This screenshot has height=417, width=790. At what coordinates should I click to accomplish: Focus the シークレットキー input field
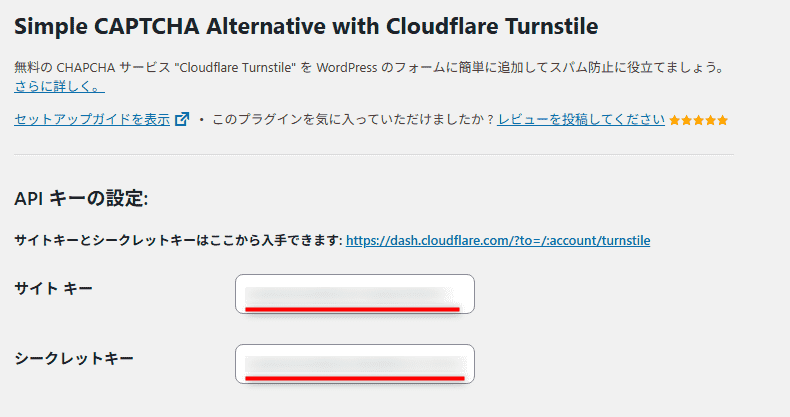coord(355,364)
